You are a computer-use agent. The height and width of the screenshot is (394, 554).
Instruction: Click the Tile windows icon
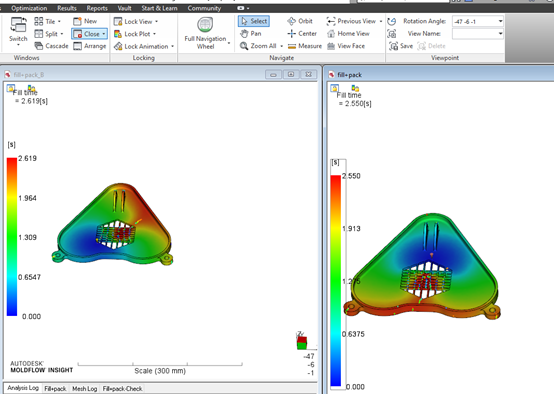pos(39,21)
